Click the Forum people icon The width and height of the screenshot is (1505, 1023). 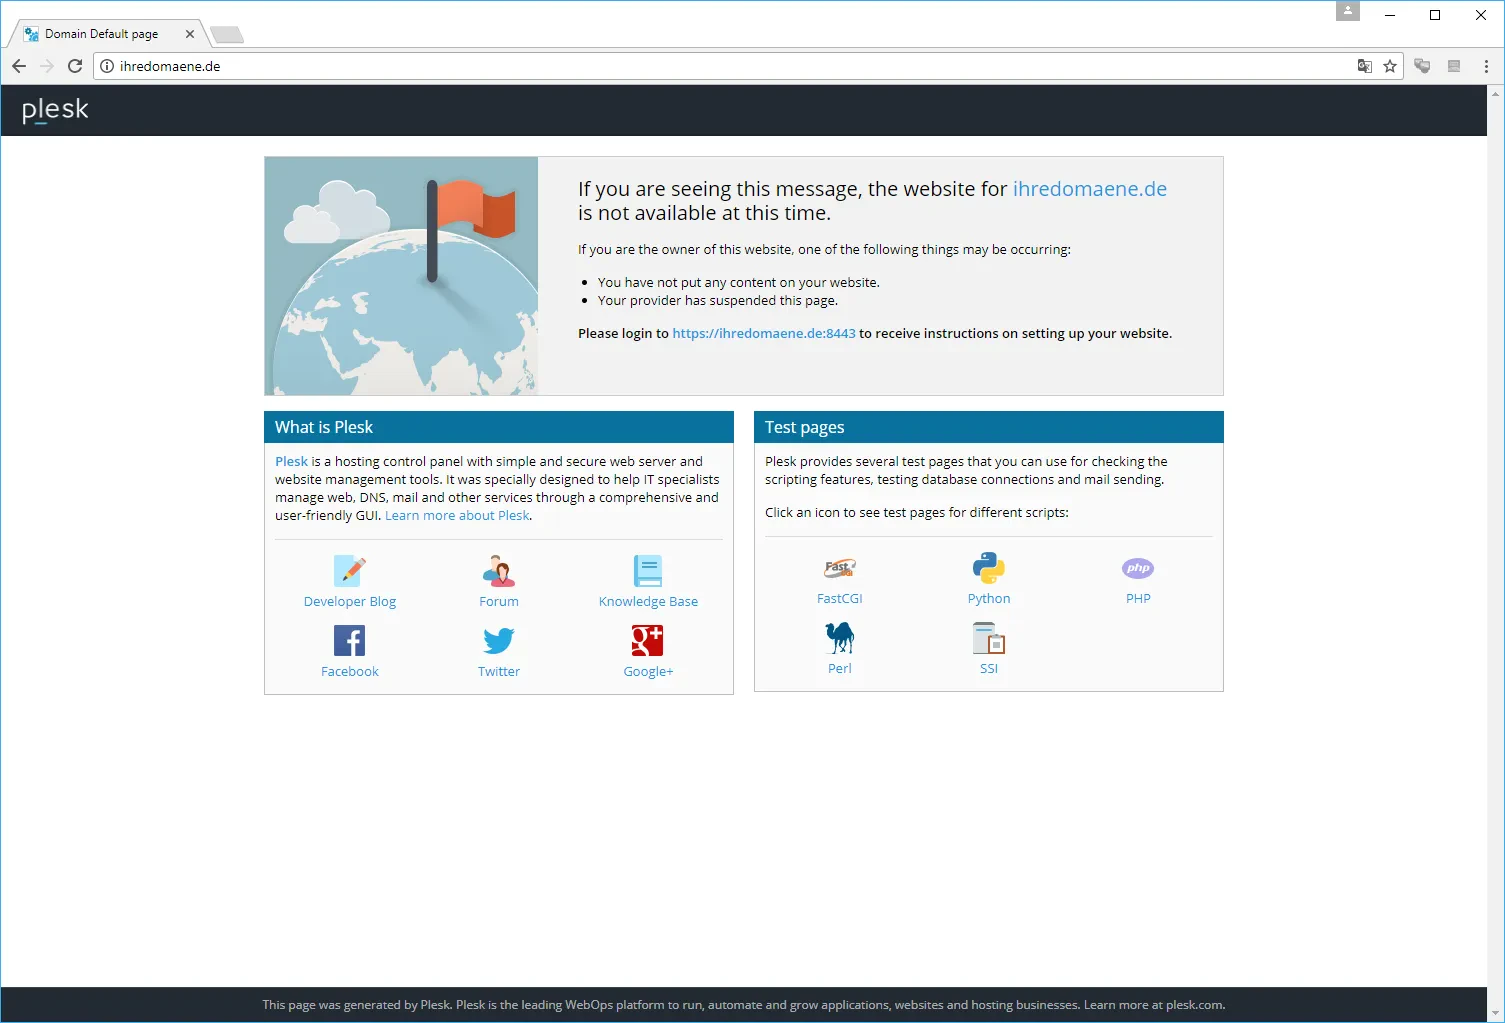click(499, 570)
